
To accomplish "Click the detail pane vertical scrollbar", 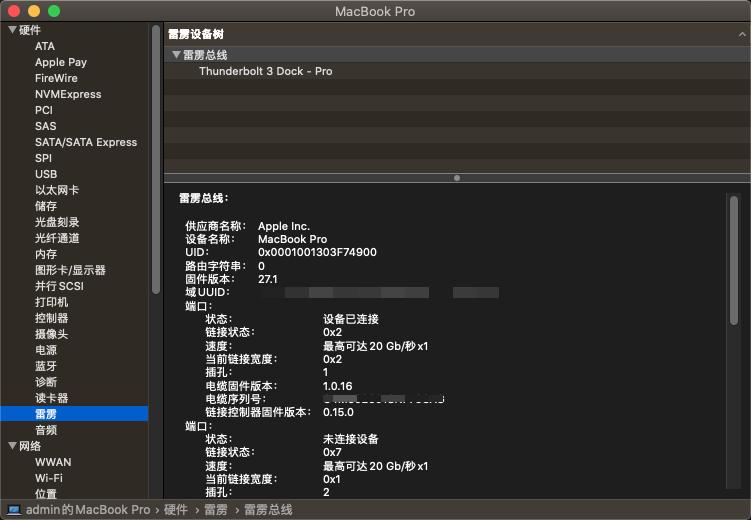I will tap(734, 260).
